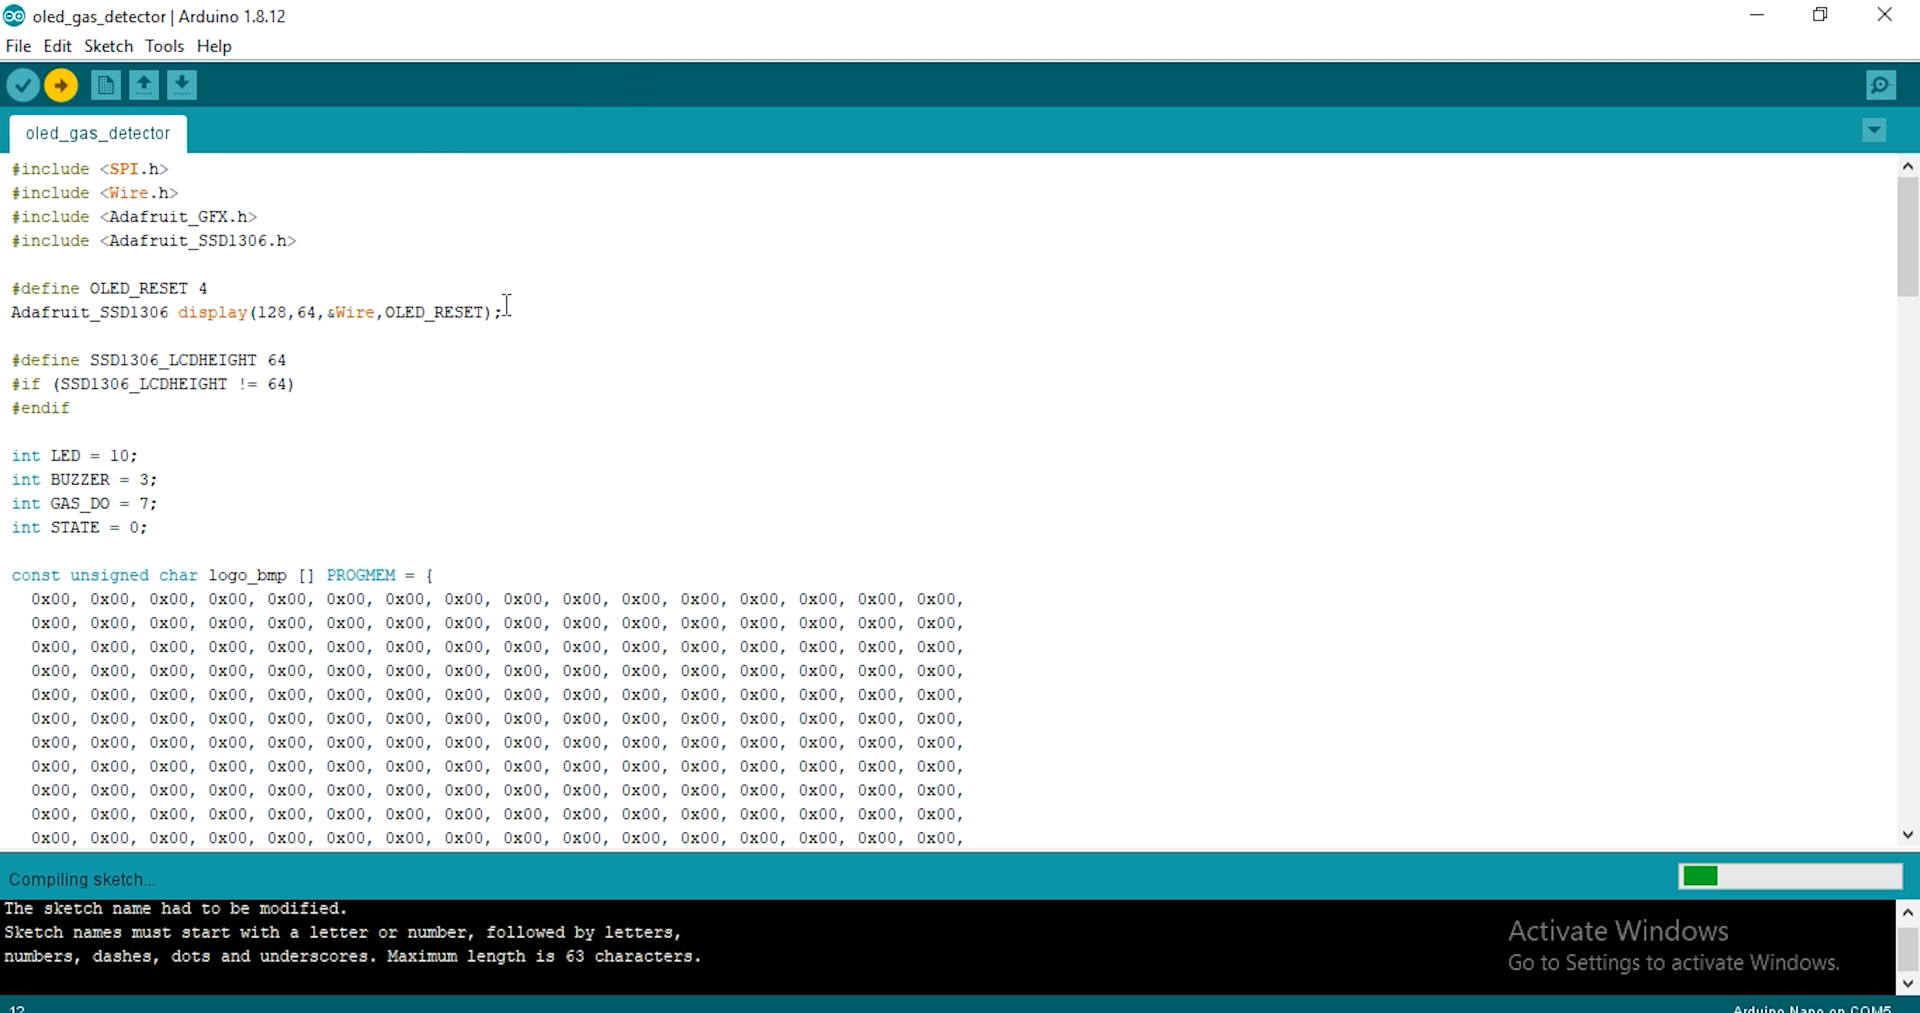Click the '#include <Wire.h>' line
Screen dimensions: 1920x1013
pyautogui.click(x=95, y=193)
